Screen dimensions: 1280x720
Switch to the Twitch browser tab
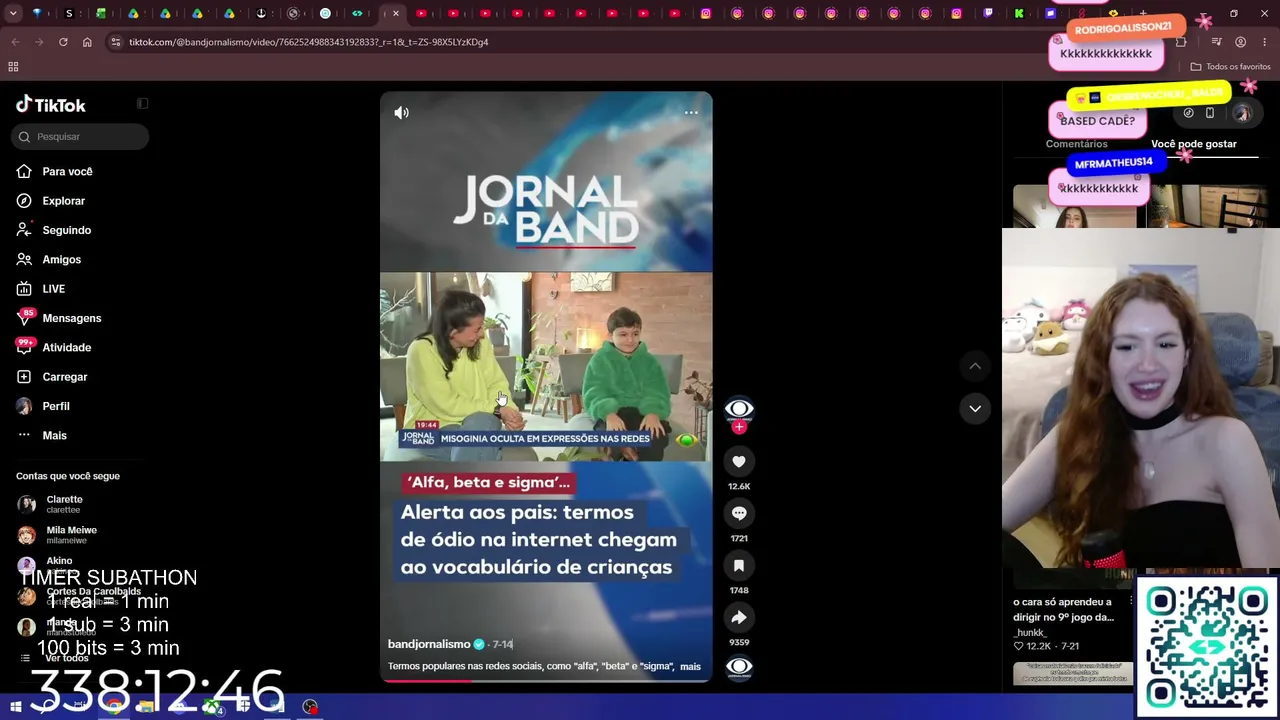point(988,14)
